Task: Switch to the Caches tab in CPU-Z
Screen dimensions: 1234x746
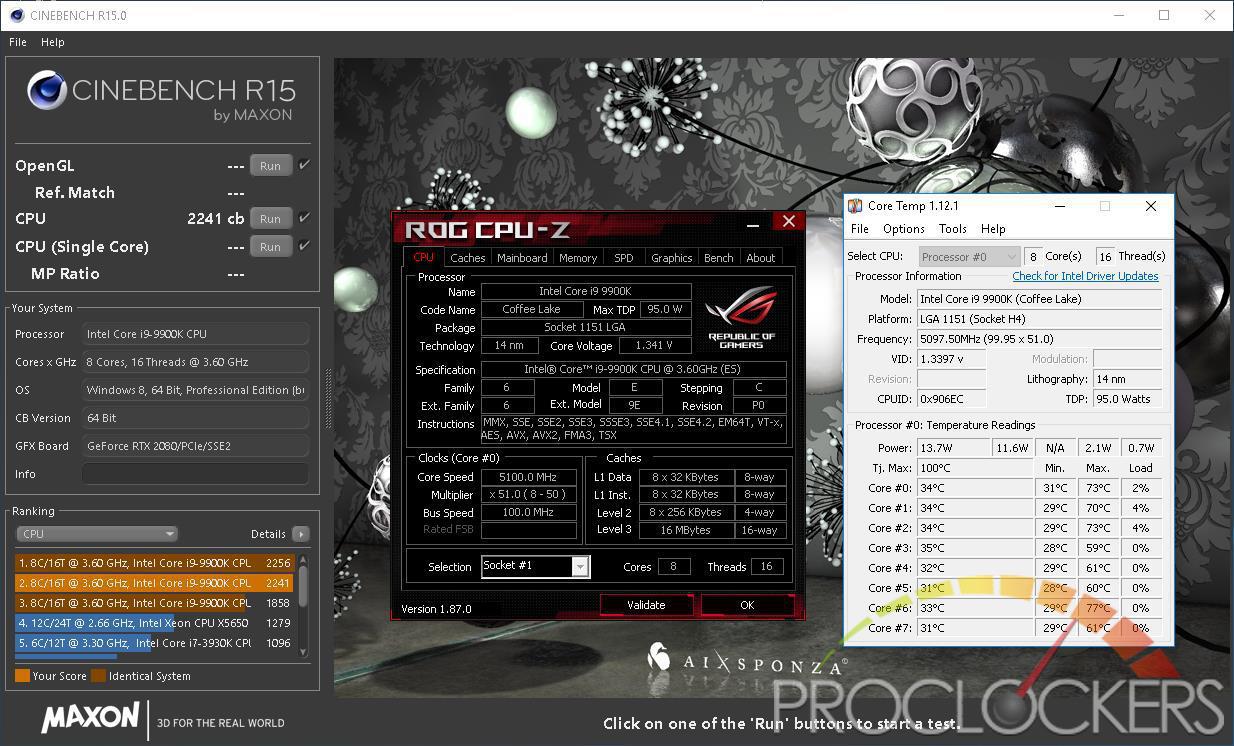Action: (467, 257)
